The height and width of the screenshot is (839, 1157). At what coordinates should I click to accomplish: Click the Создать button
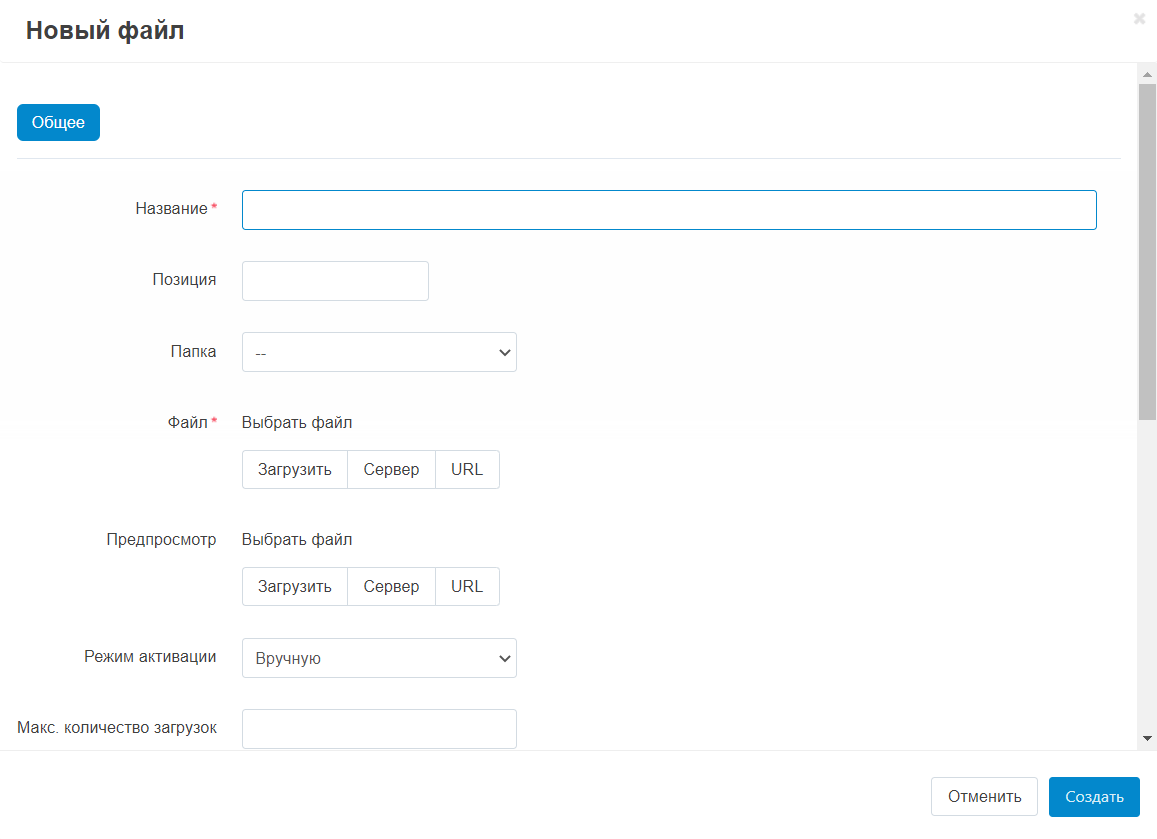click(x=1094, y=797)
